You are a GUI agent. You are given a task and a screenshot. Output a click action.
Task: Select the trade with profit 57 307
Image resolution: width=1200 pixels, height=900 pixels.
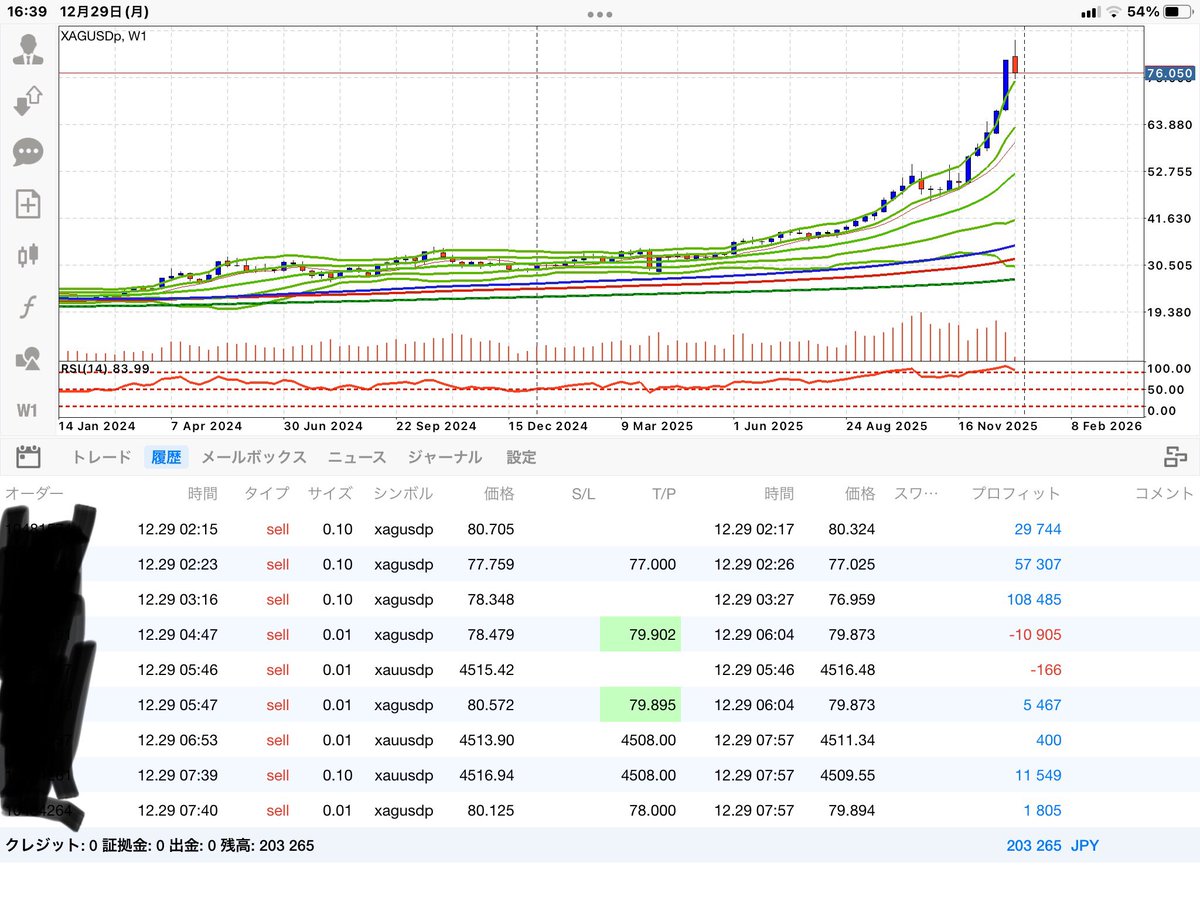tap(600, 564)
